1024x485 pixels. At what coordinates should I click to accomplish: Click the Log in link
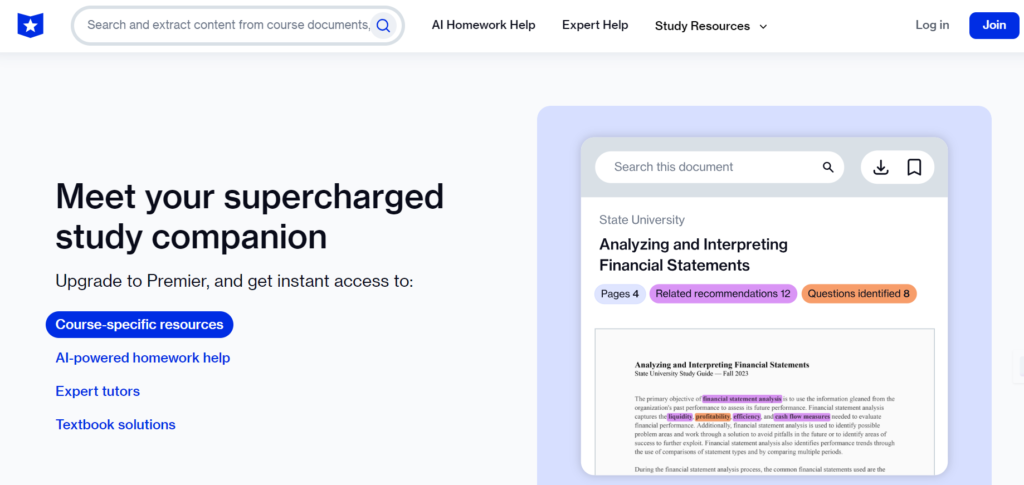pyautogui.click(x=932, y=25)
